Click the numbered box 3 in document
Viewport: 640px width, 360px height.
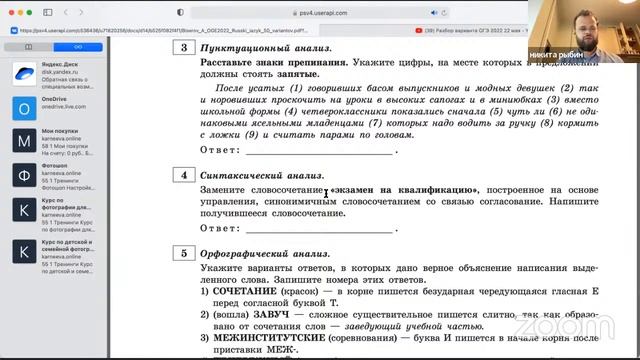click(x=184, y=47)
